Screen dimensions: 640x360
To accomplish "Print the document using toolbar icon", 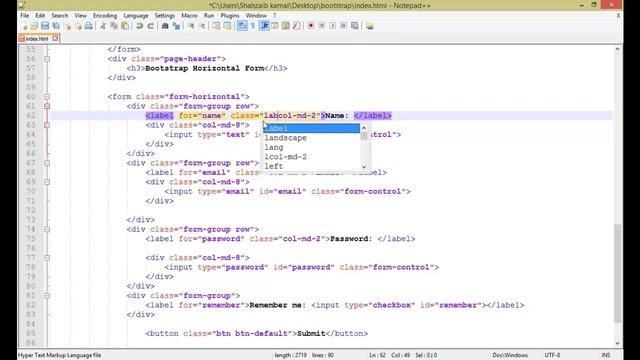I will [89, 26].
